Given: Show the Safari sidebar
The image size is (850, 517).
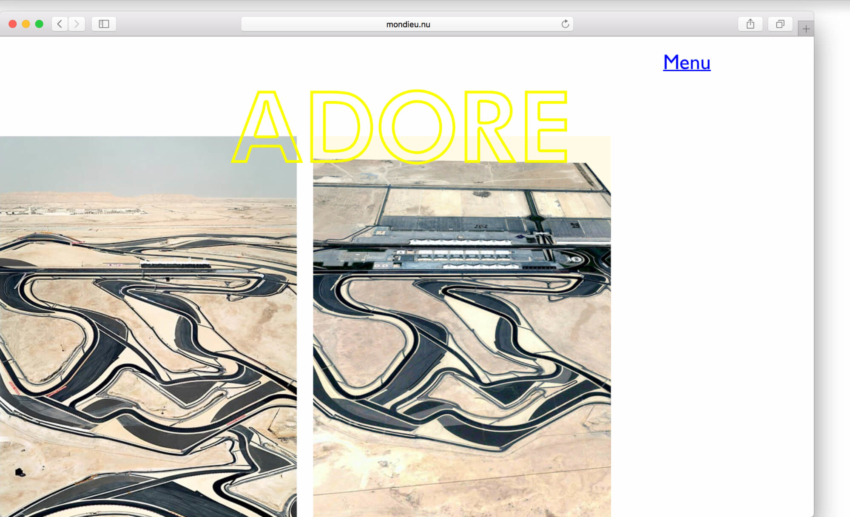Looking at the screenshot, I should pyautogui.click(x=104, y=24).
